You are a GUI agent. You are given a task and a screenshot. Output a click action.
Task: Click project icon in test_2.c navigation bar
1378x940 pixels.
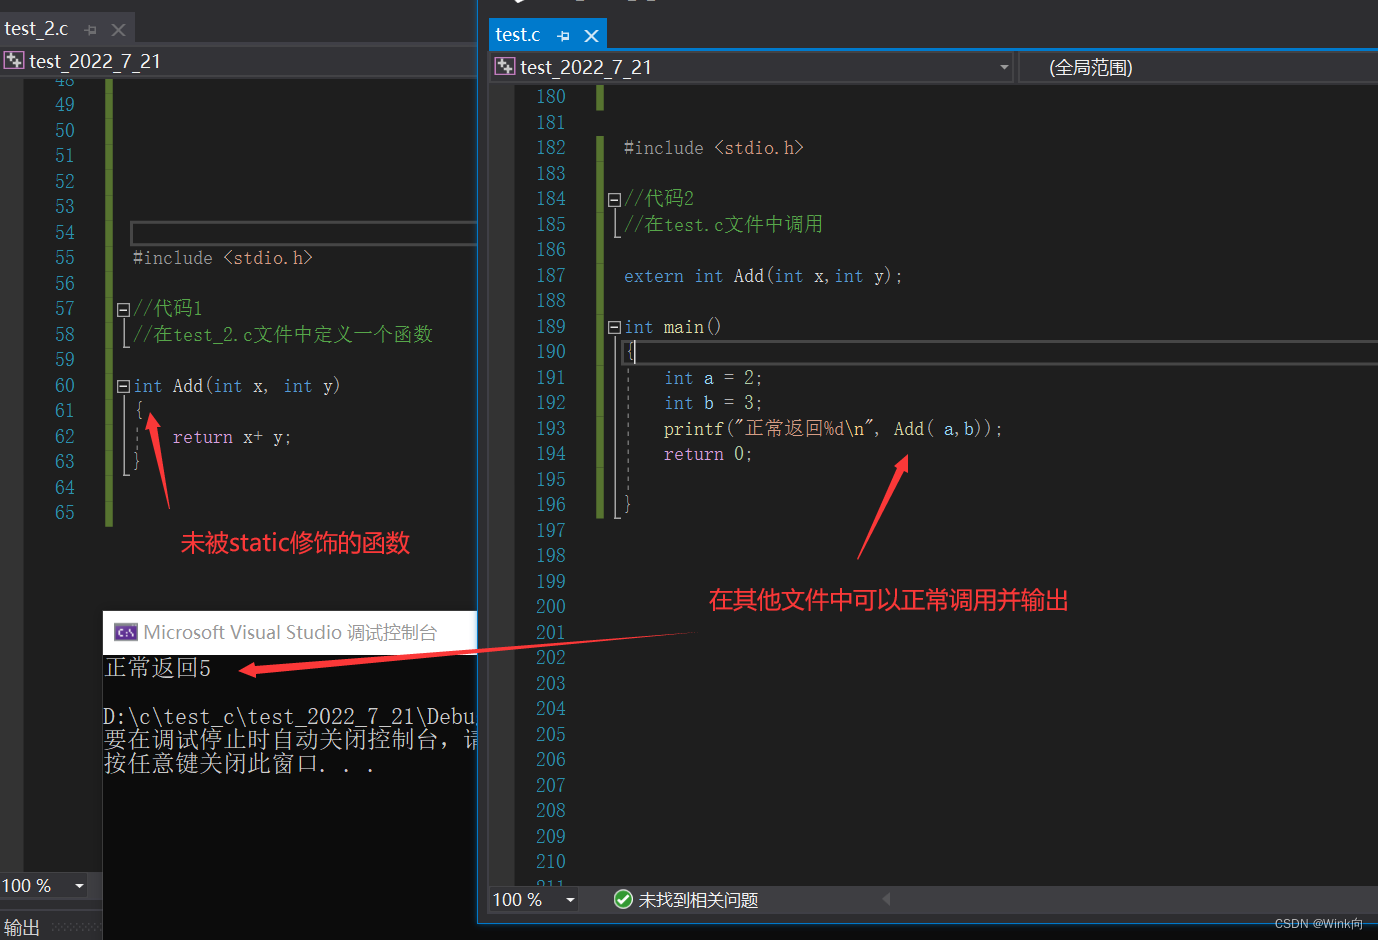click(x=14, y=61)
